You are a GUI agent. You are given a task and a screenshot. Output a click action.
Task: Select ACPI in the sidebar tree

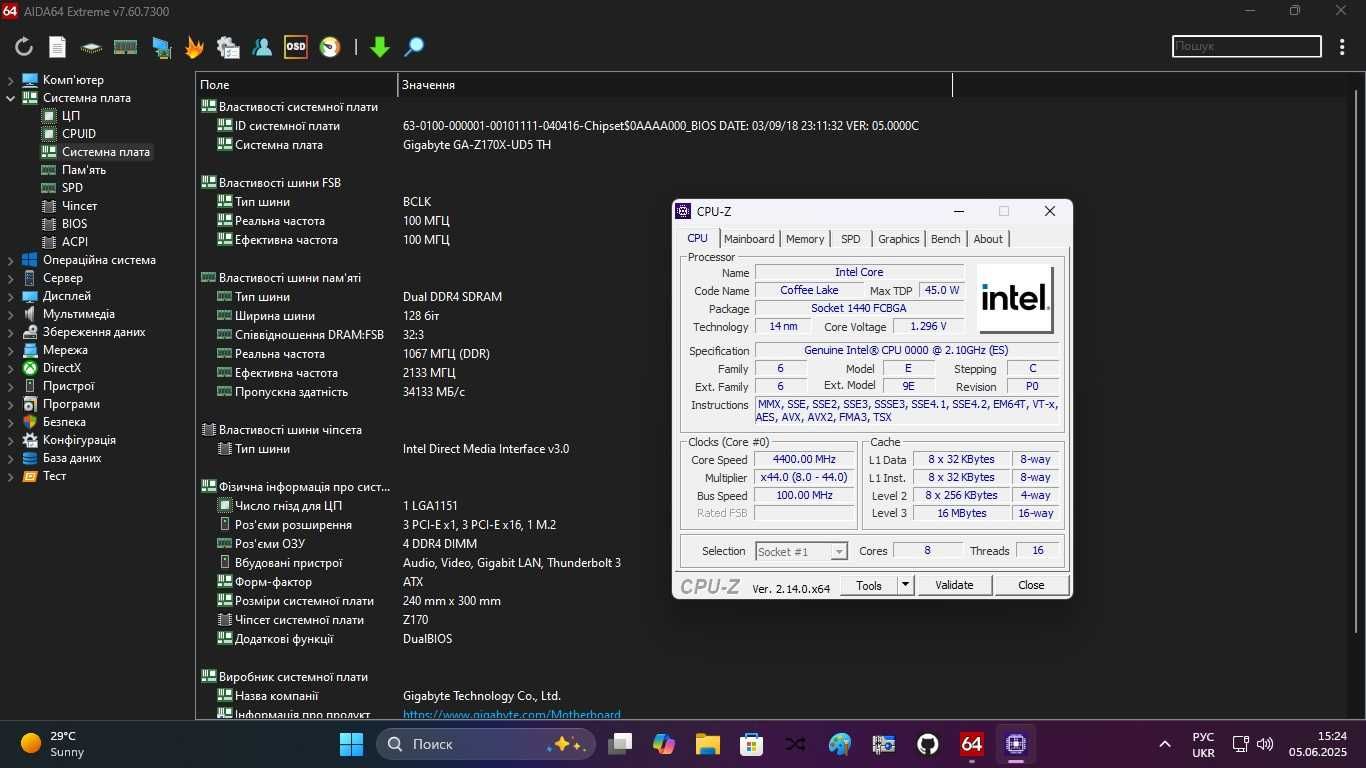coord(75,242)
